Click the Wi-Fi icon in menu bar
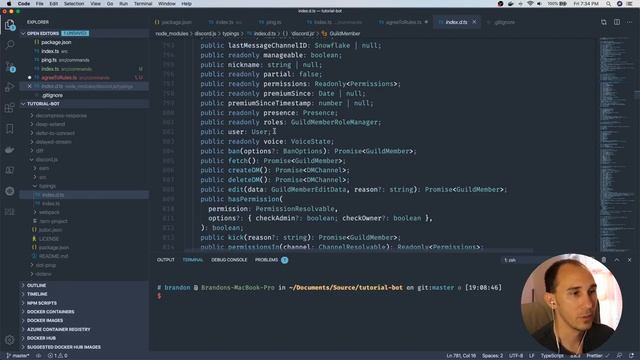 pos(530,4)
